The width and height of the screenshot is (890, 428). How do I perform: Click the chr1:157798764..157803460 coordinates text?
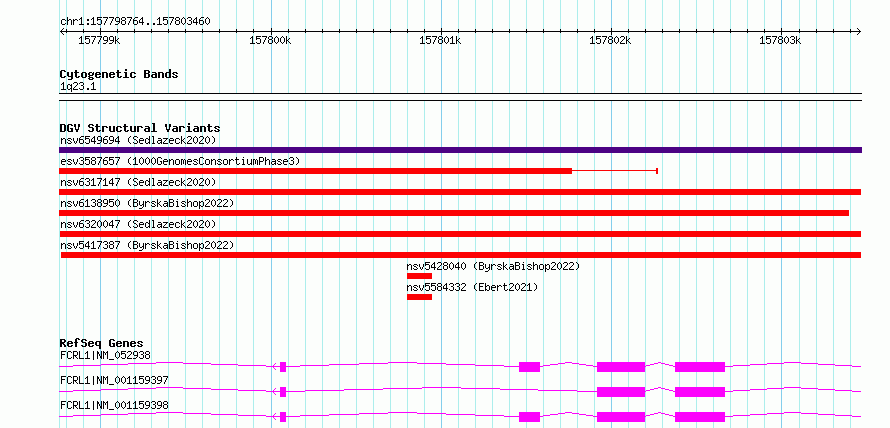click(x=135, y=22)
